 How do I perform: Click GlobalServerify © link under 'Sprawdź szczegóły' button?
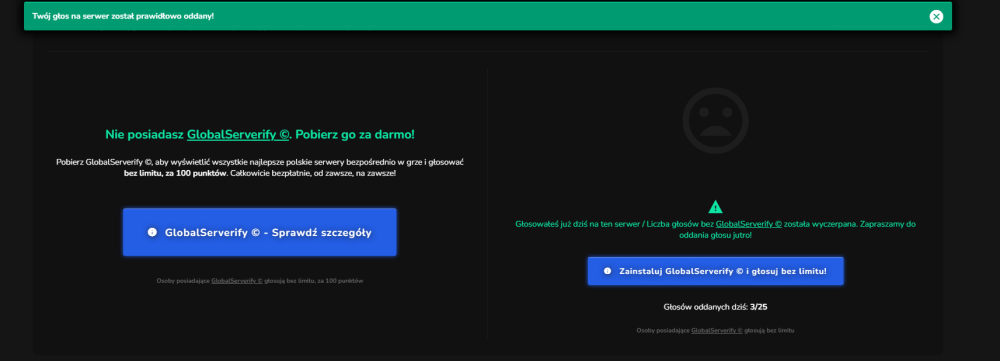[237, 281]
